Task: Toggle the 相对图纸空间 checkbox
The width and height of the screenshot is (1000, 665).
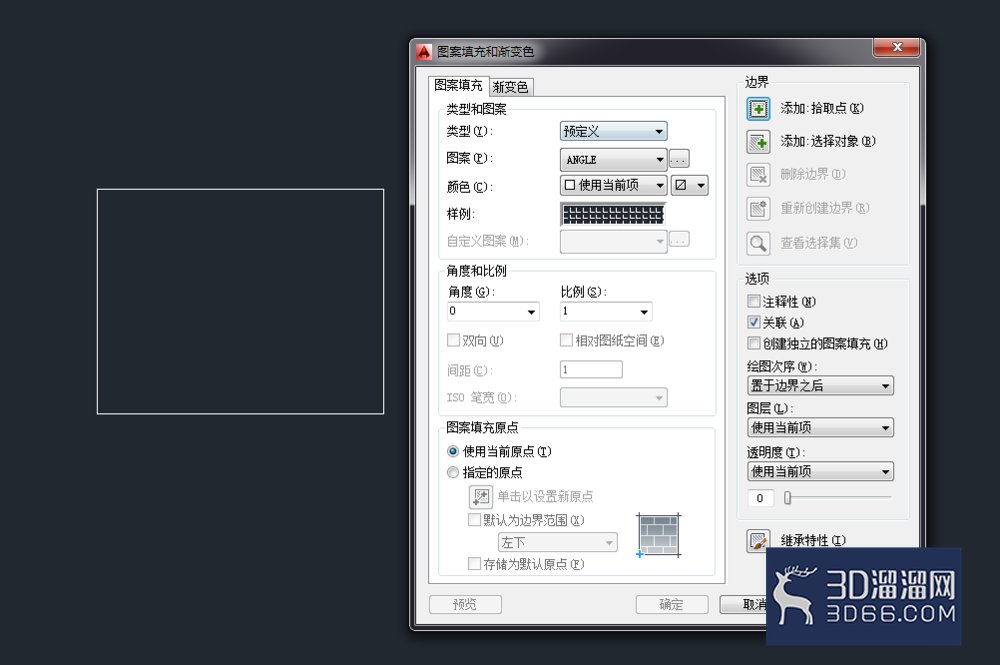Action: [566, 340]
